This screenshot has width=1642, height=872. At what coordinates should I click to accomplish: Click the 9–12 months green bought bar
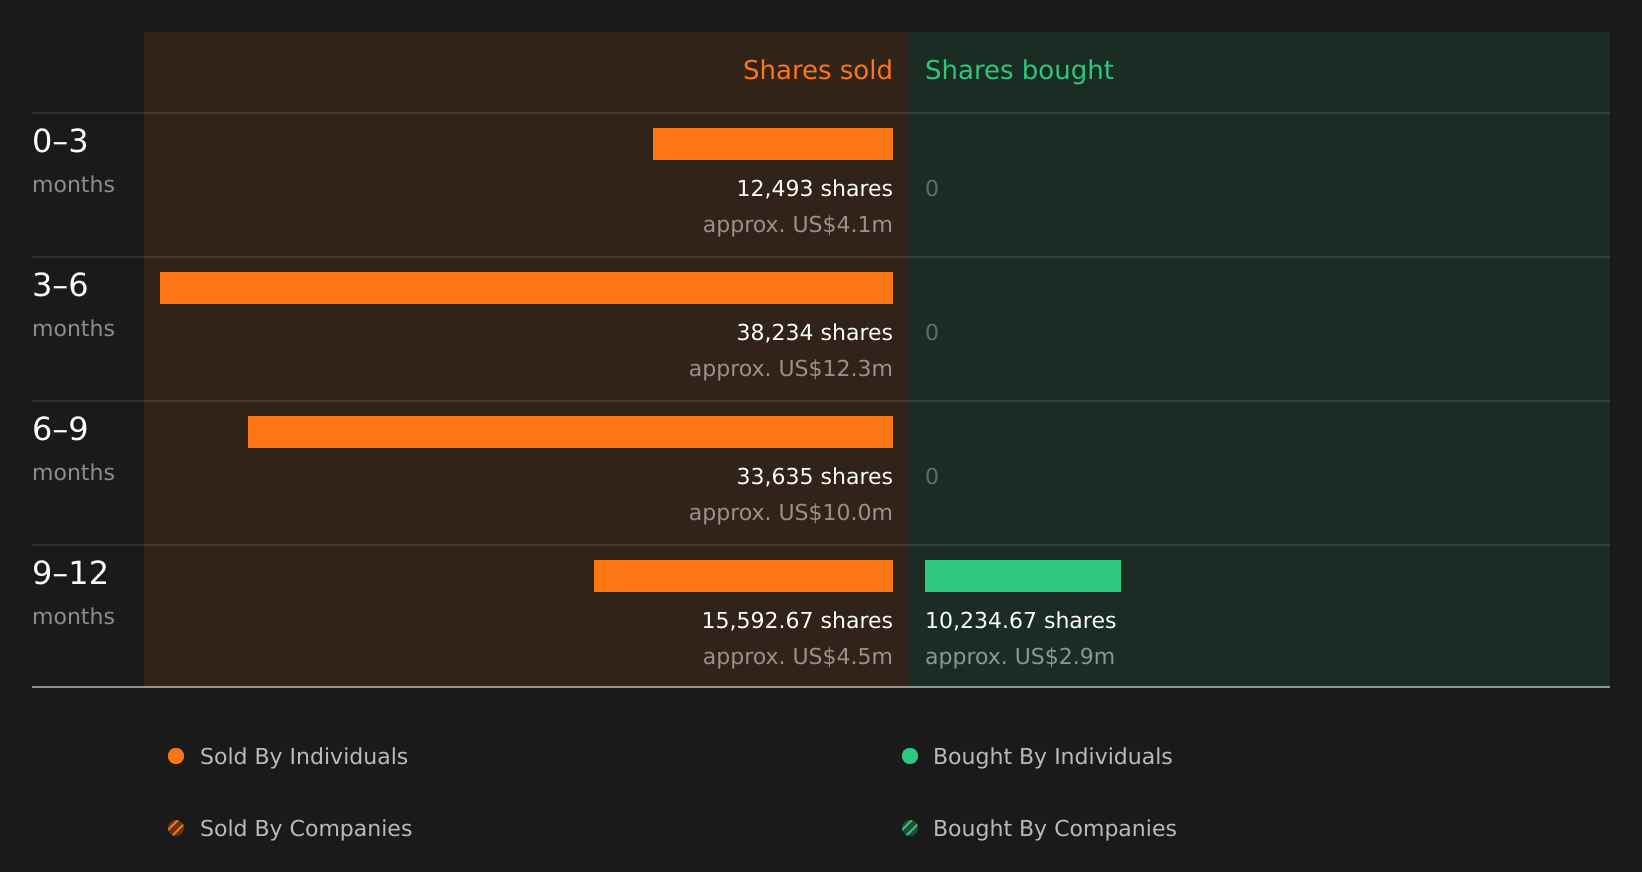coord(1023,576)
